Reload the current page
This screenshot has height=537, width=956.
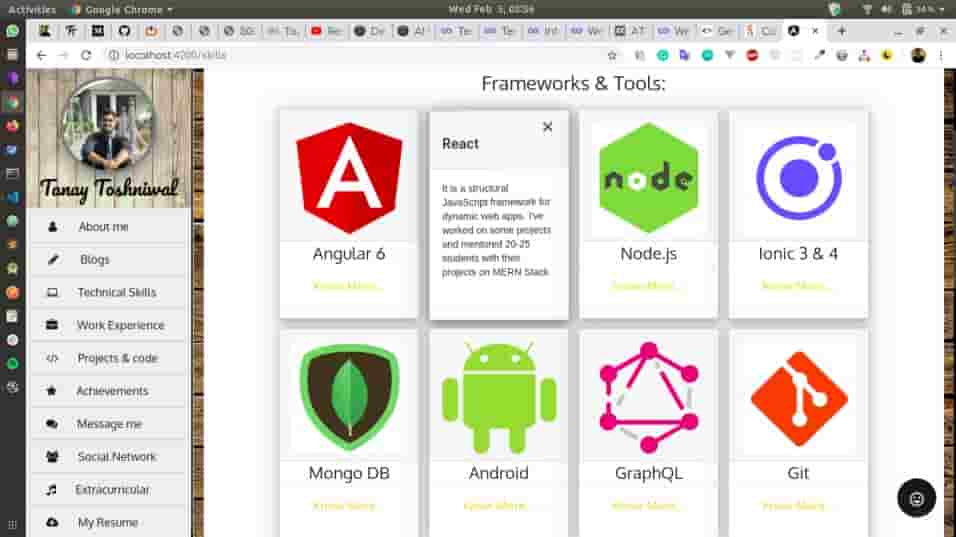86,55
